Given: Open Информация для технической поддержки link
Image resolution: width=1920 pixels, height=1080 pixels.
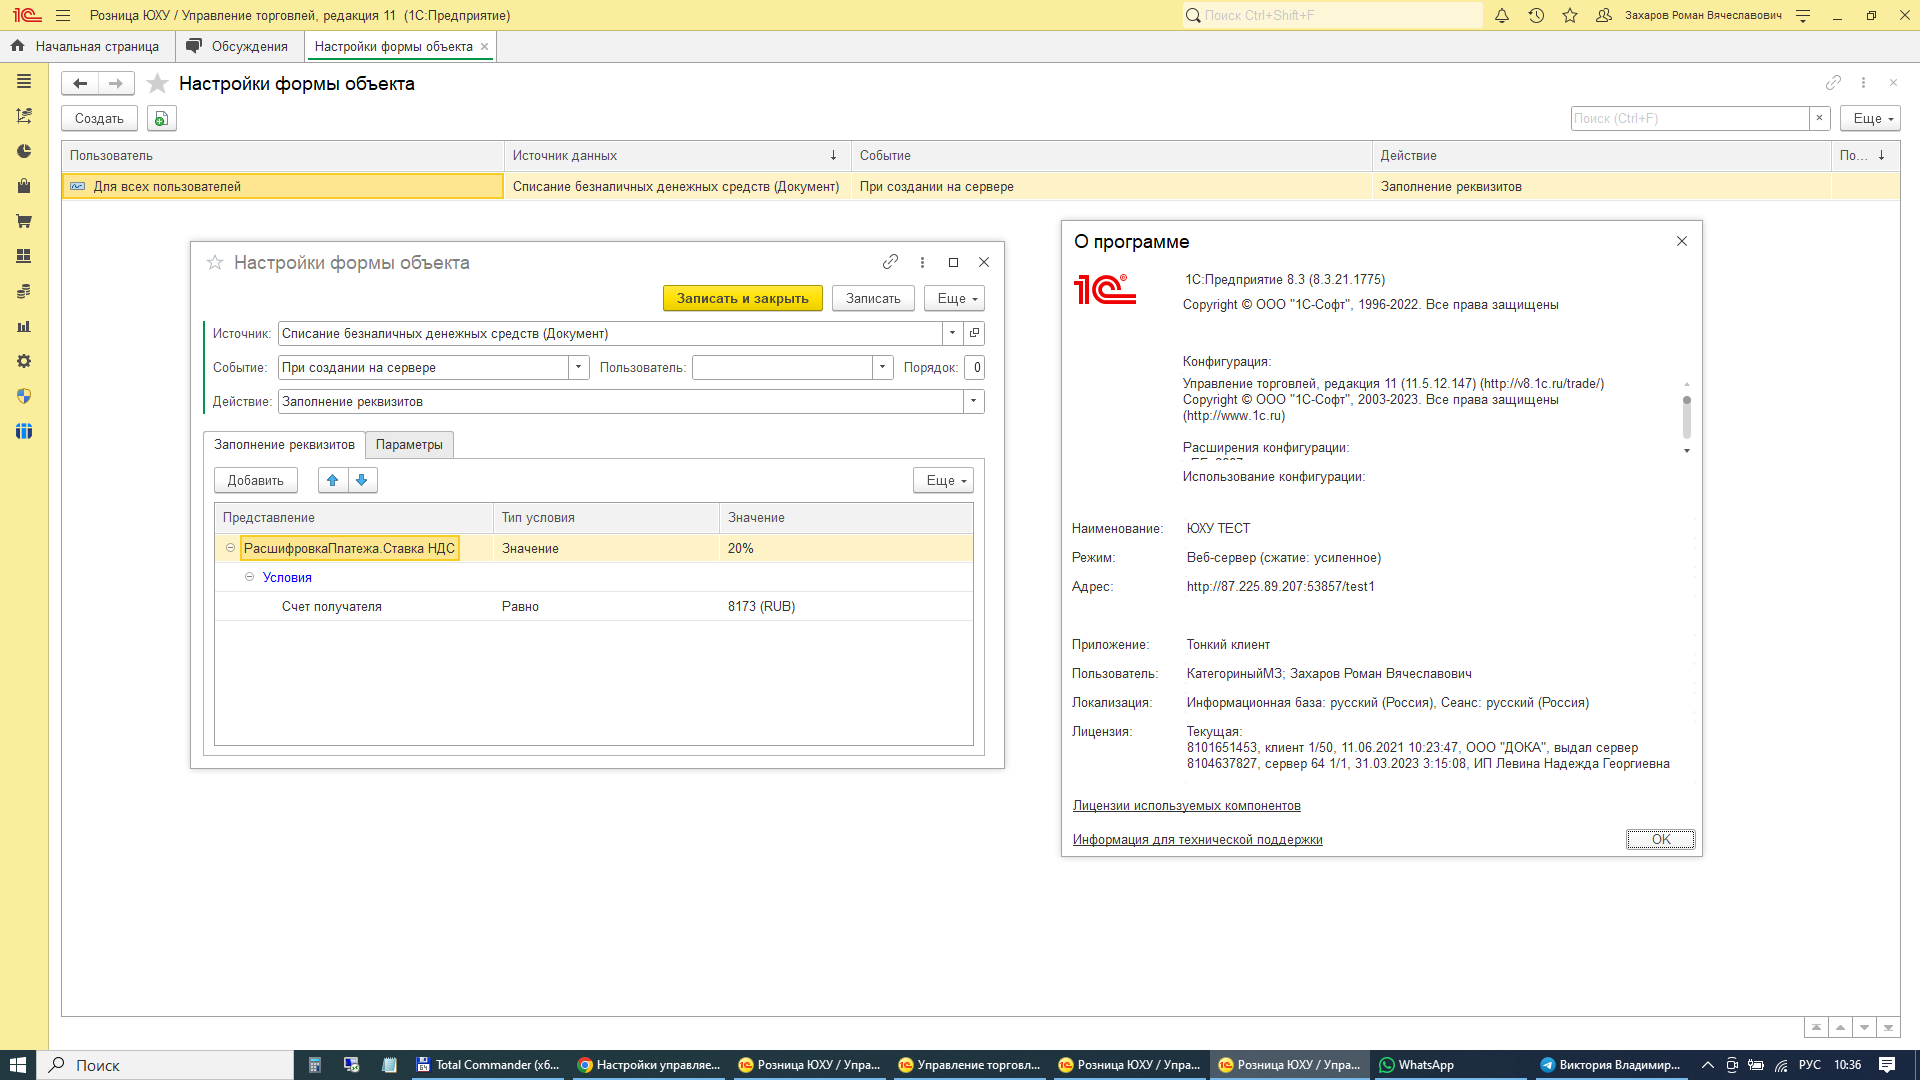Looking at the screenshot, I should [1197, 840].
